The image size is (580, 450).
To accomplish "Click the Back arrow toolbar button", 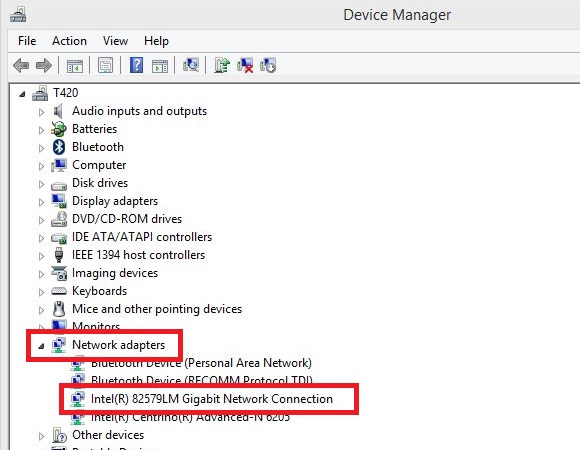I will pos(21,66).
